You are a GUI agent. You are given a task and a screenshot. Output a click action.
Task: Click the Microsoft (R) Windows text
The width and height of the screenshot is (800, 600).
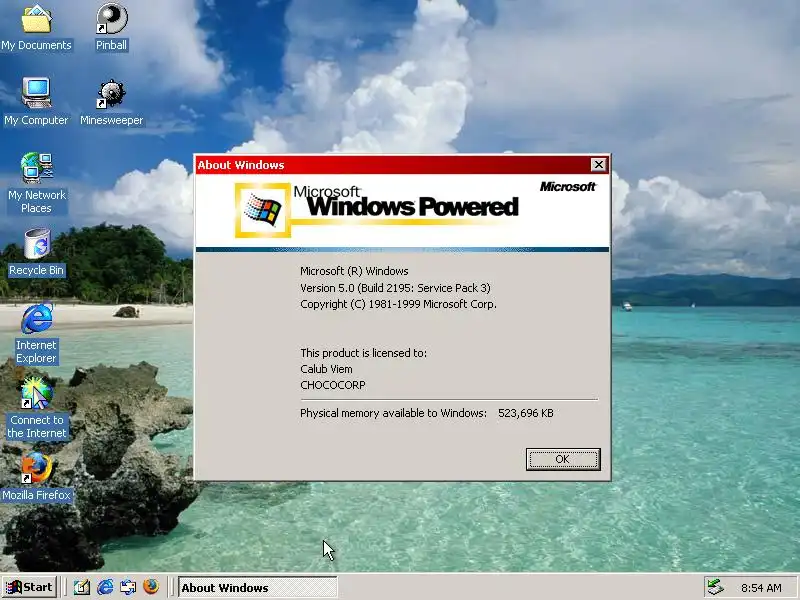click(354, 271)
